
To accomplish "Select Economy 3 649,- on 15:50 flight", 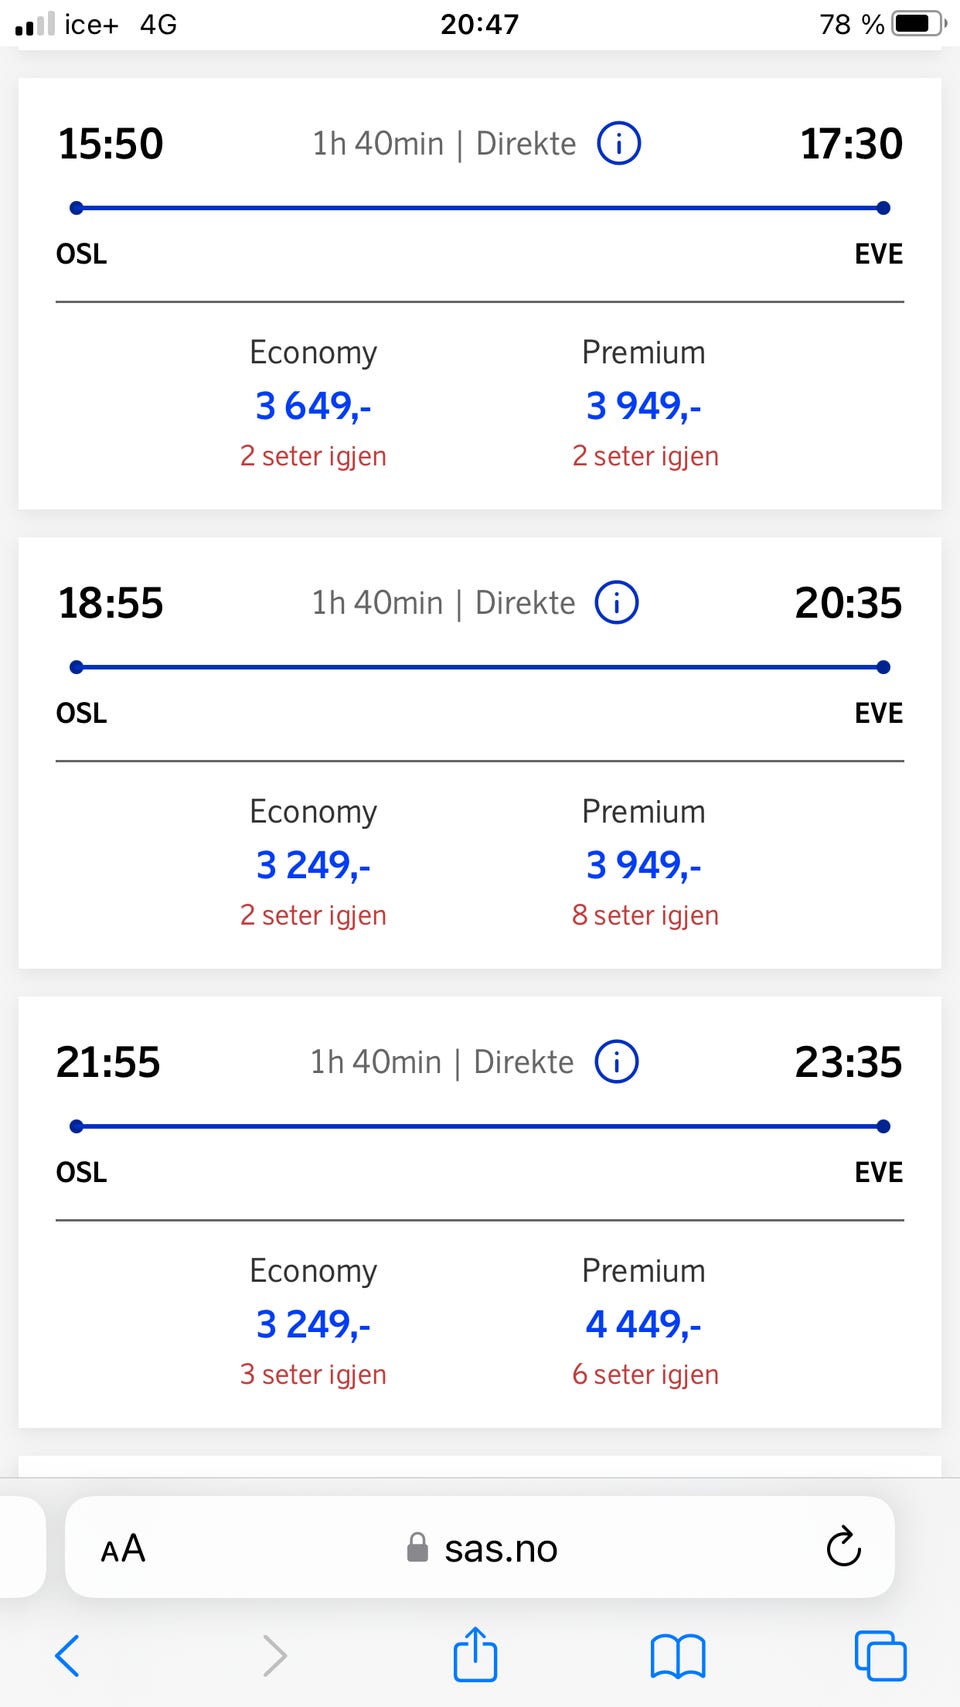I will click(x=313, y=406).
